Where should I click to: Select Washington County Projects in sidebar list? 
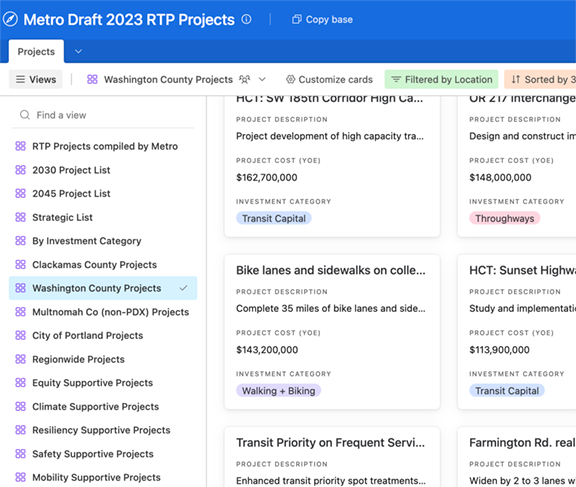(x=103, y=288)
